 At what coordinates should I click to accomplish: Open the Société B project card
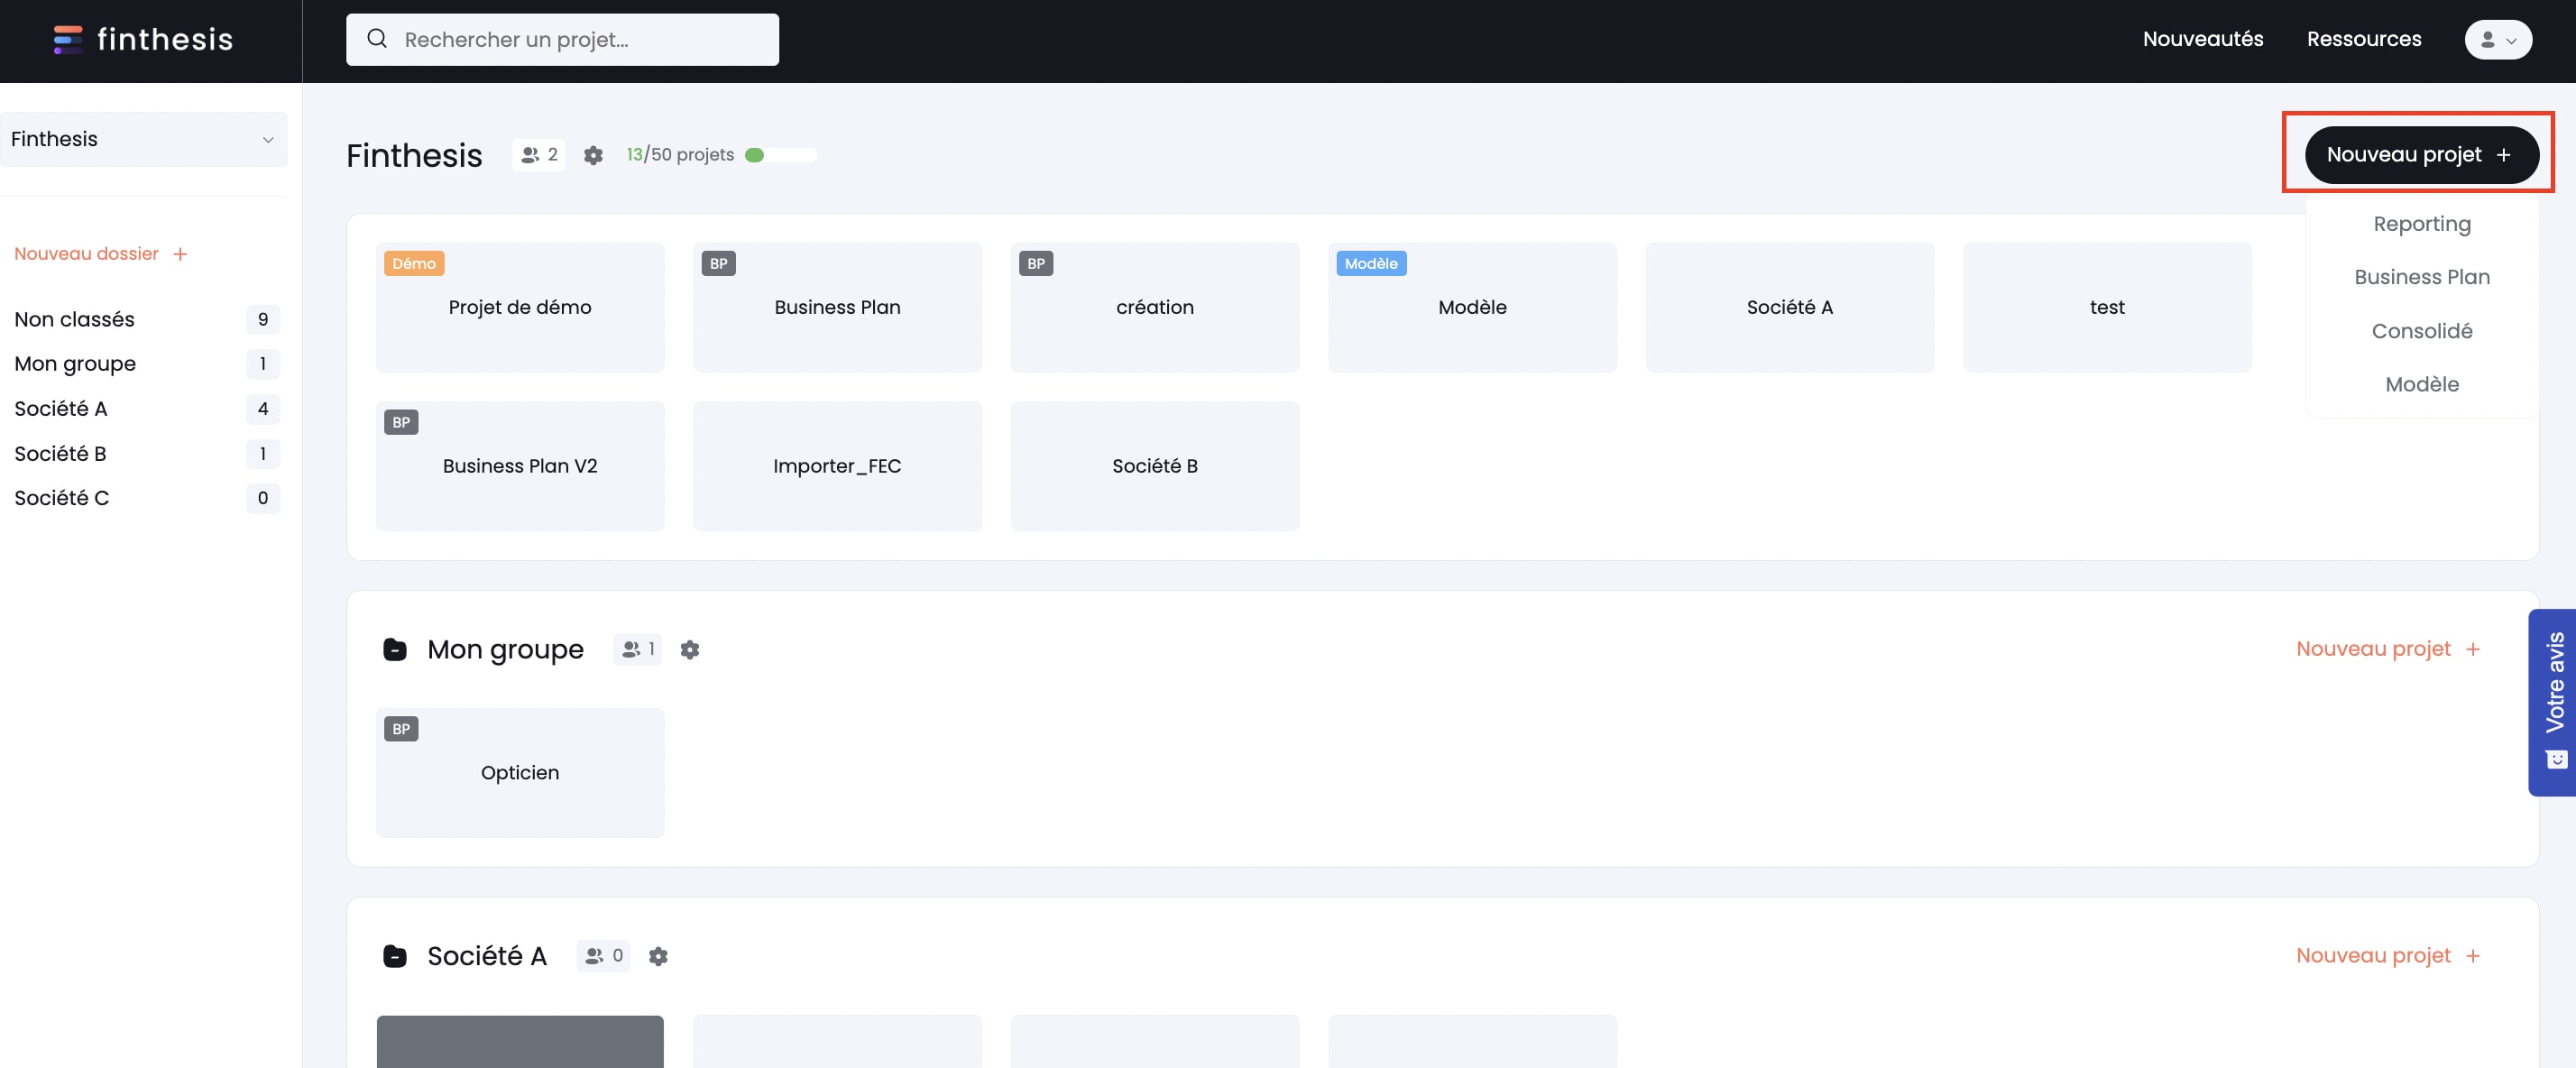pyautogui.click(x=1155, y=466)
